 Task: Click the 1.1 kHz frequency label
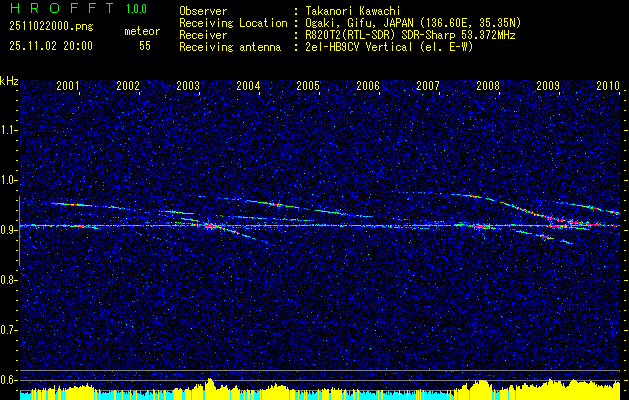[8, 130]
